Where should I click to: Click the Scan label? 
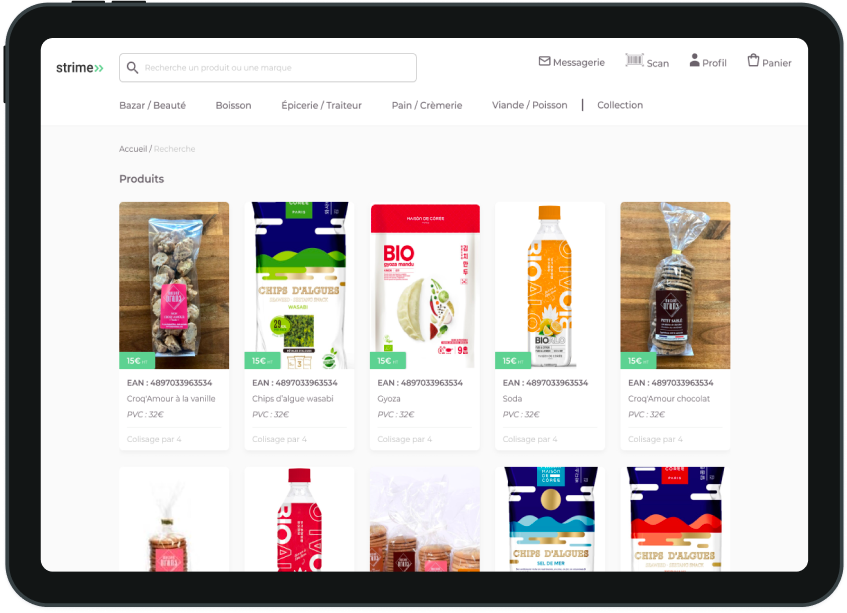(658, 64)
